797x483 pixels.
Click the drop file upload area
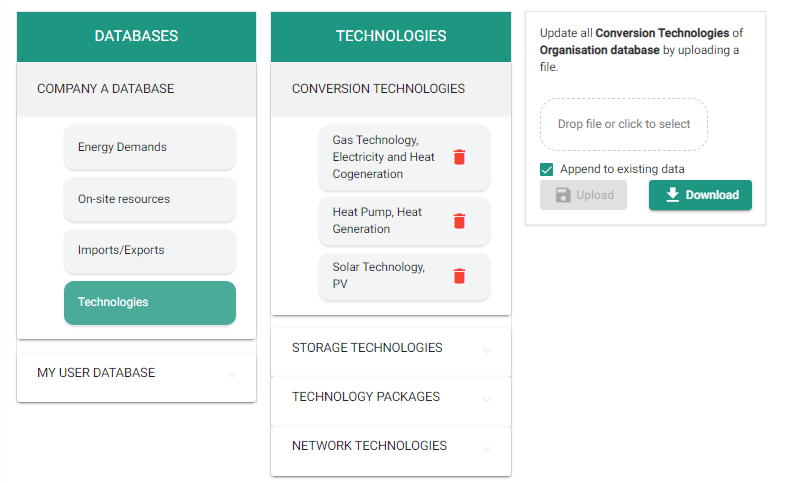click(624, 124)
